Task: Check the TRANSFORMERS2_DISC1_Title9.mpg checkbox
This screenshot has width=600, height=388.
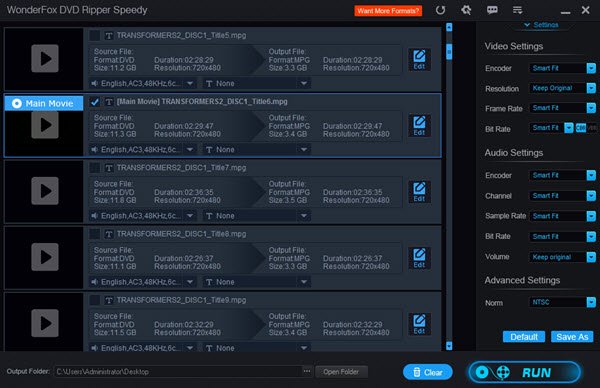Action: tap(95, 300)
